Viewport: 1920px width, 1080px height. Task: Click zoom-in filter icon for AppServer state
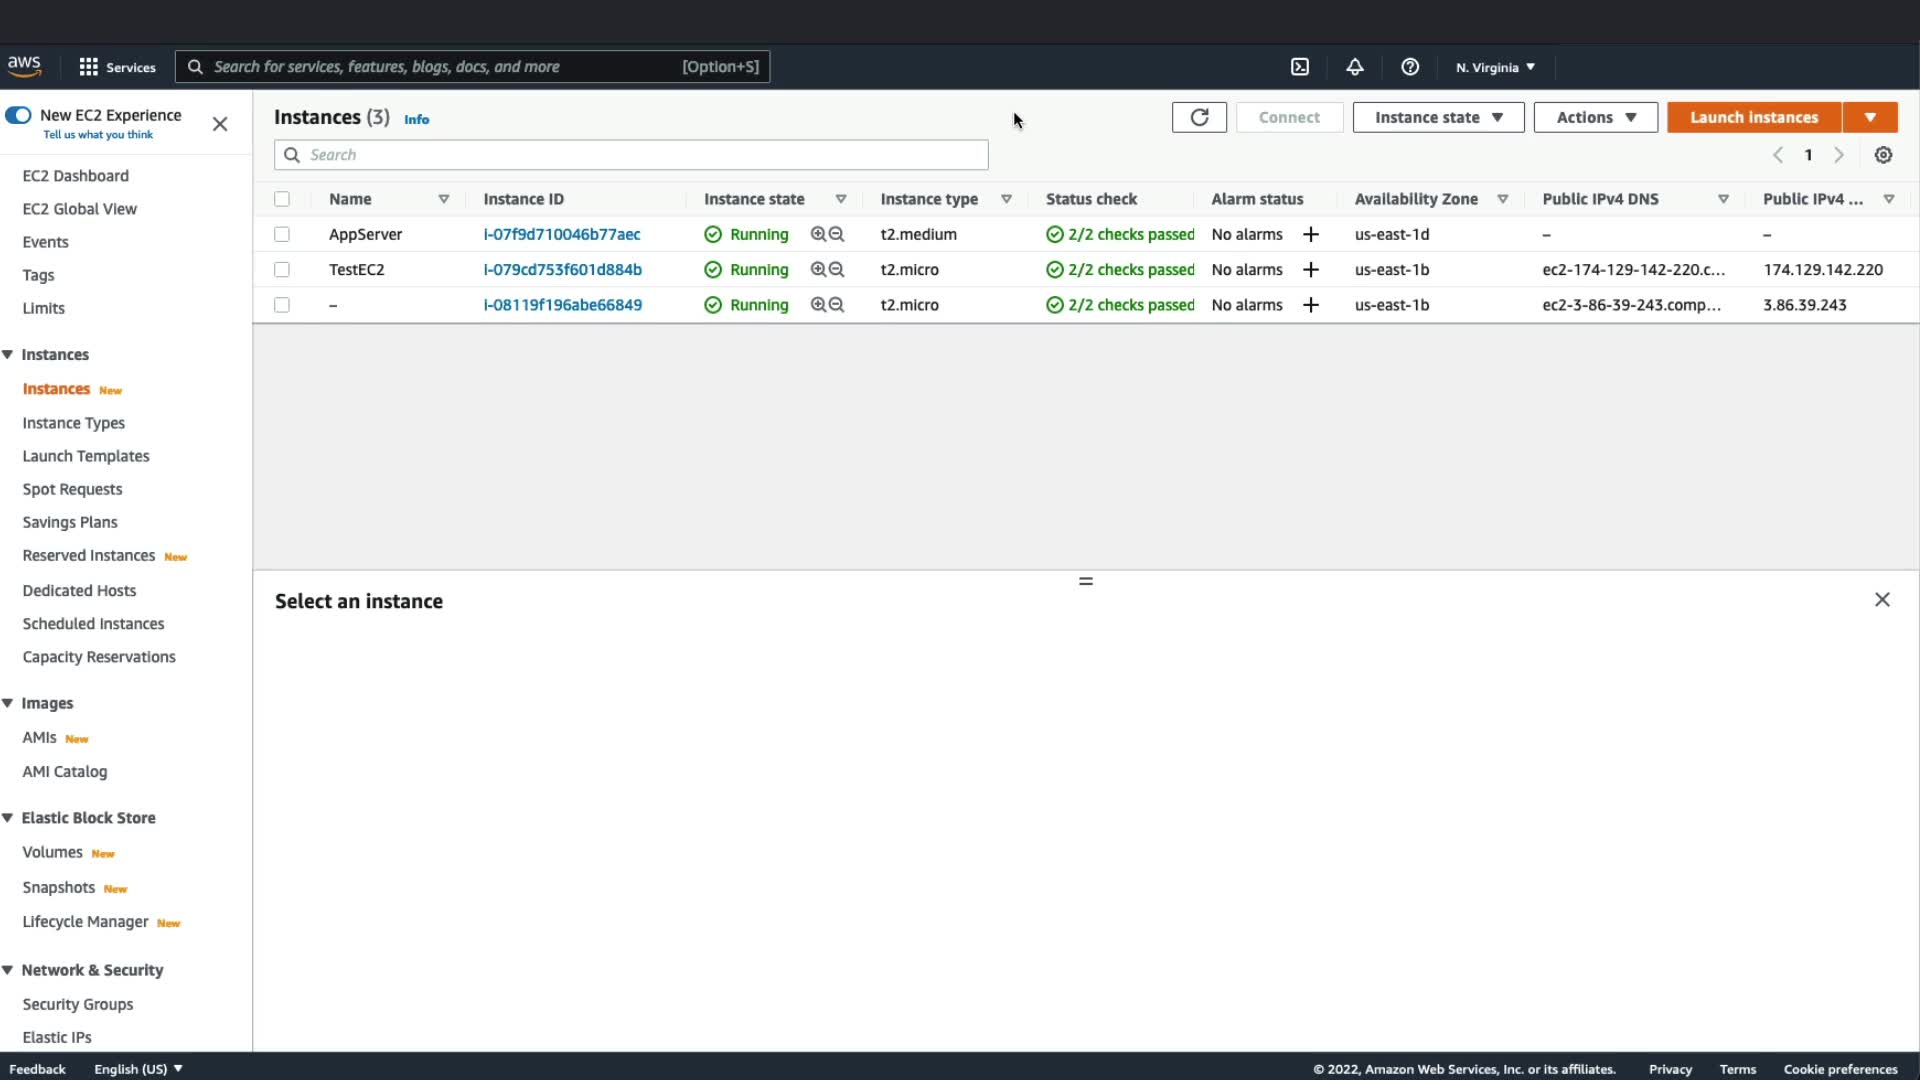coord(818,234)
